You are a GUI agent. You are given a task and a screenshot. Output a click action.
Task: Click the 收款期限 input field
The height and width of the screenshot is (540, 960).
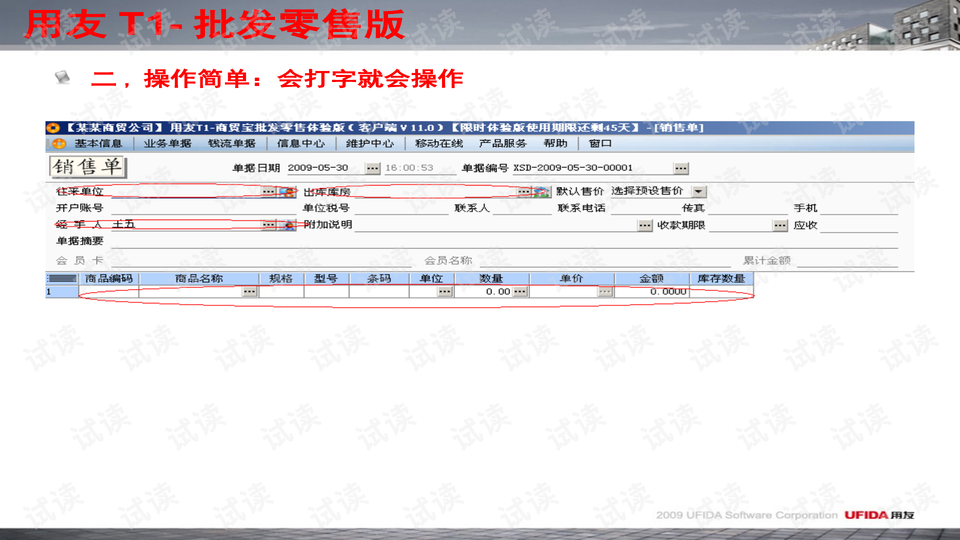tap(740, 225)
